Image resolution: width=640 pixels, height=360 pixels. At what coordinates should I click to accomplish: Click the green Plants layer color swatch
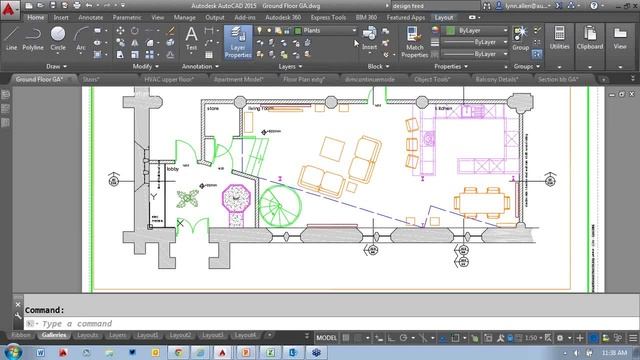pos(298,31)
